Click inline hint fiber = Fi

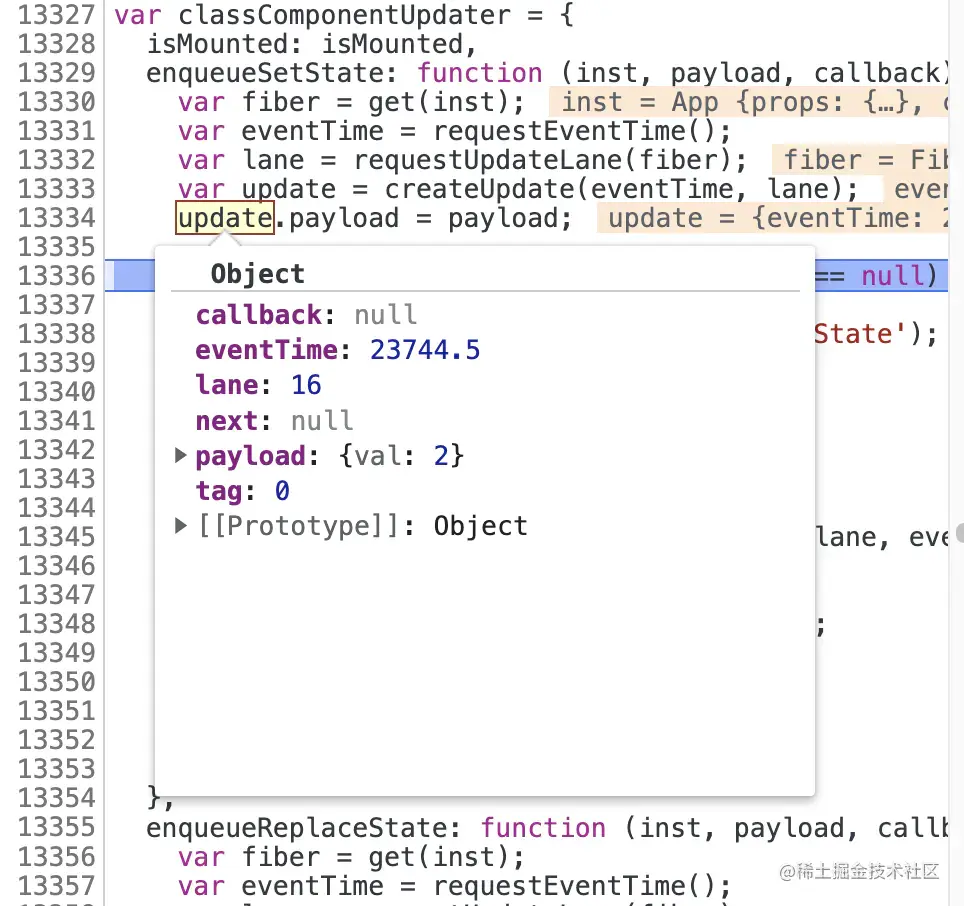860,160
